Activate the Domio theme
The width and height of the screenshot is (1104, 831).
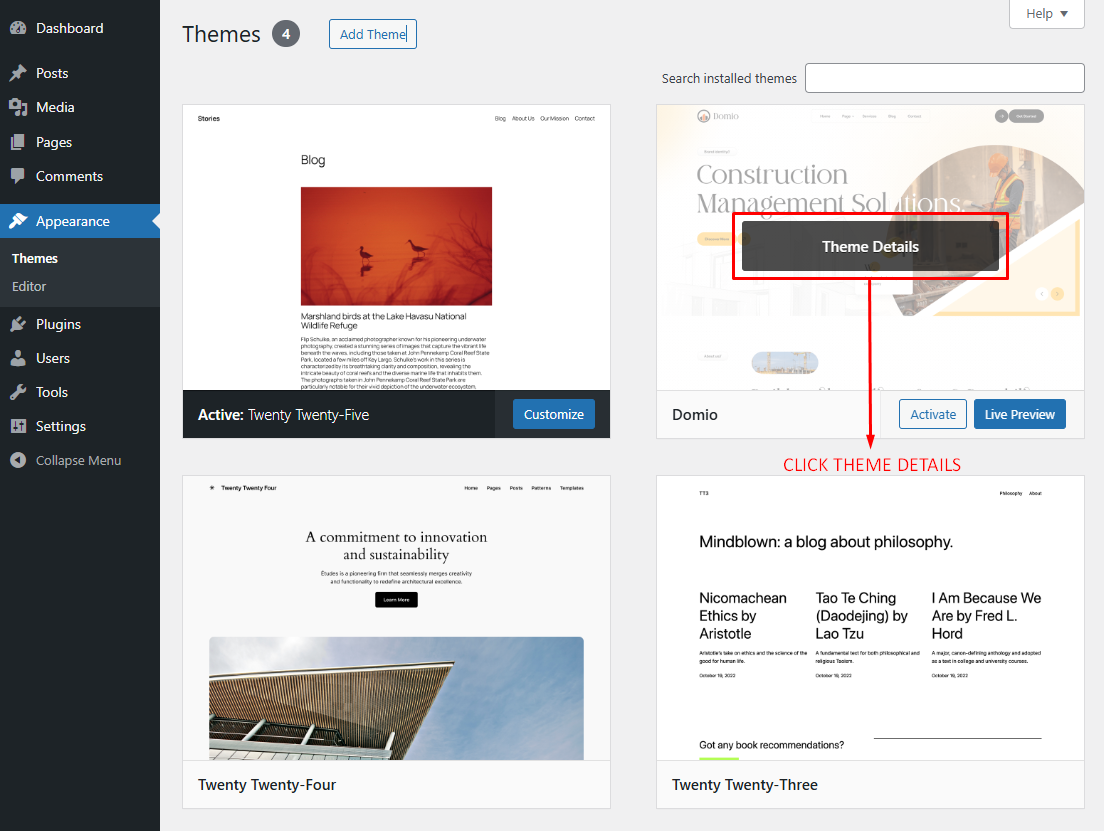point(933,414)
